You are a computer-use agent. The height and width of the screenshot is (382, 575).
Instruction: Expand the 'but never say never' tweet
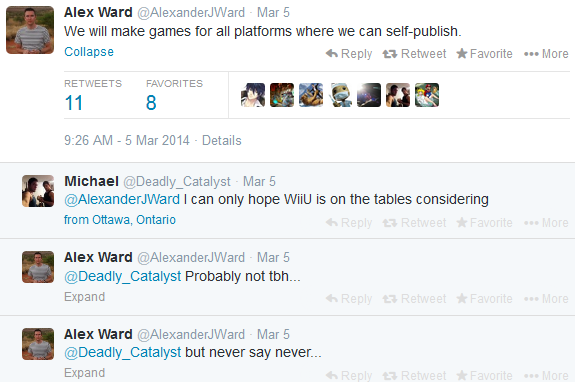coord(84,372)
